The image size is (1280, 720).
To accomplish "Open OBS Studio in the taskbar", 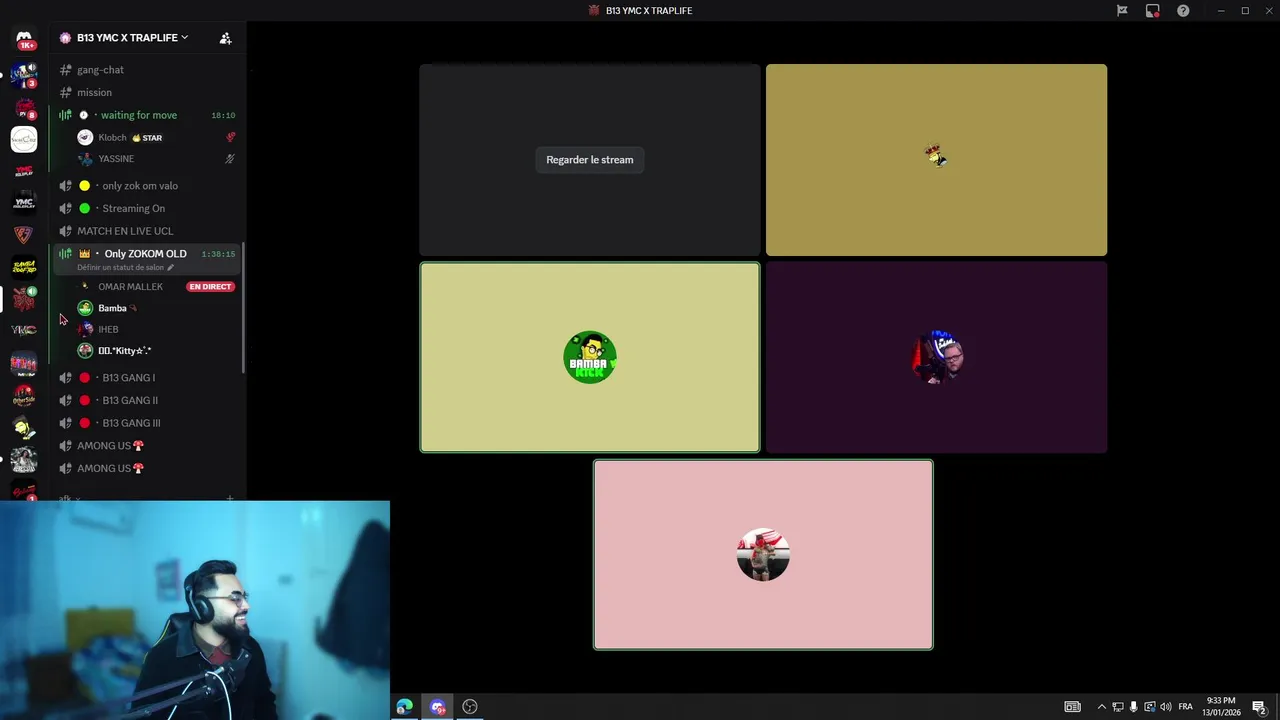I will tap(470, 707).
